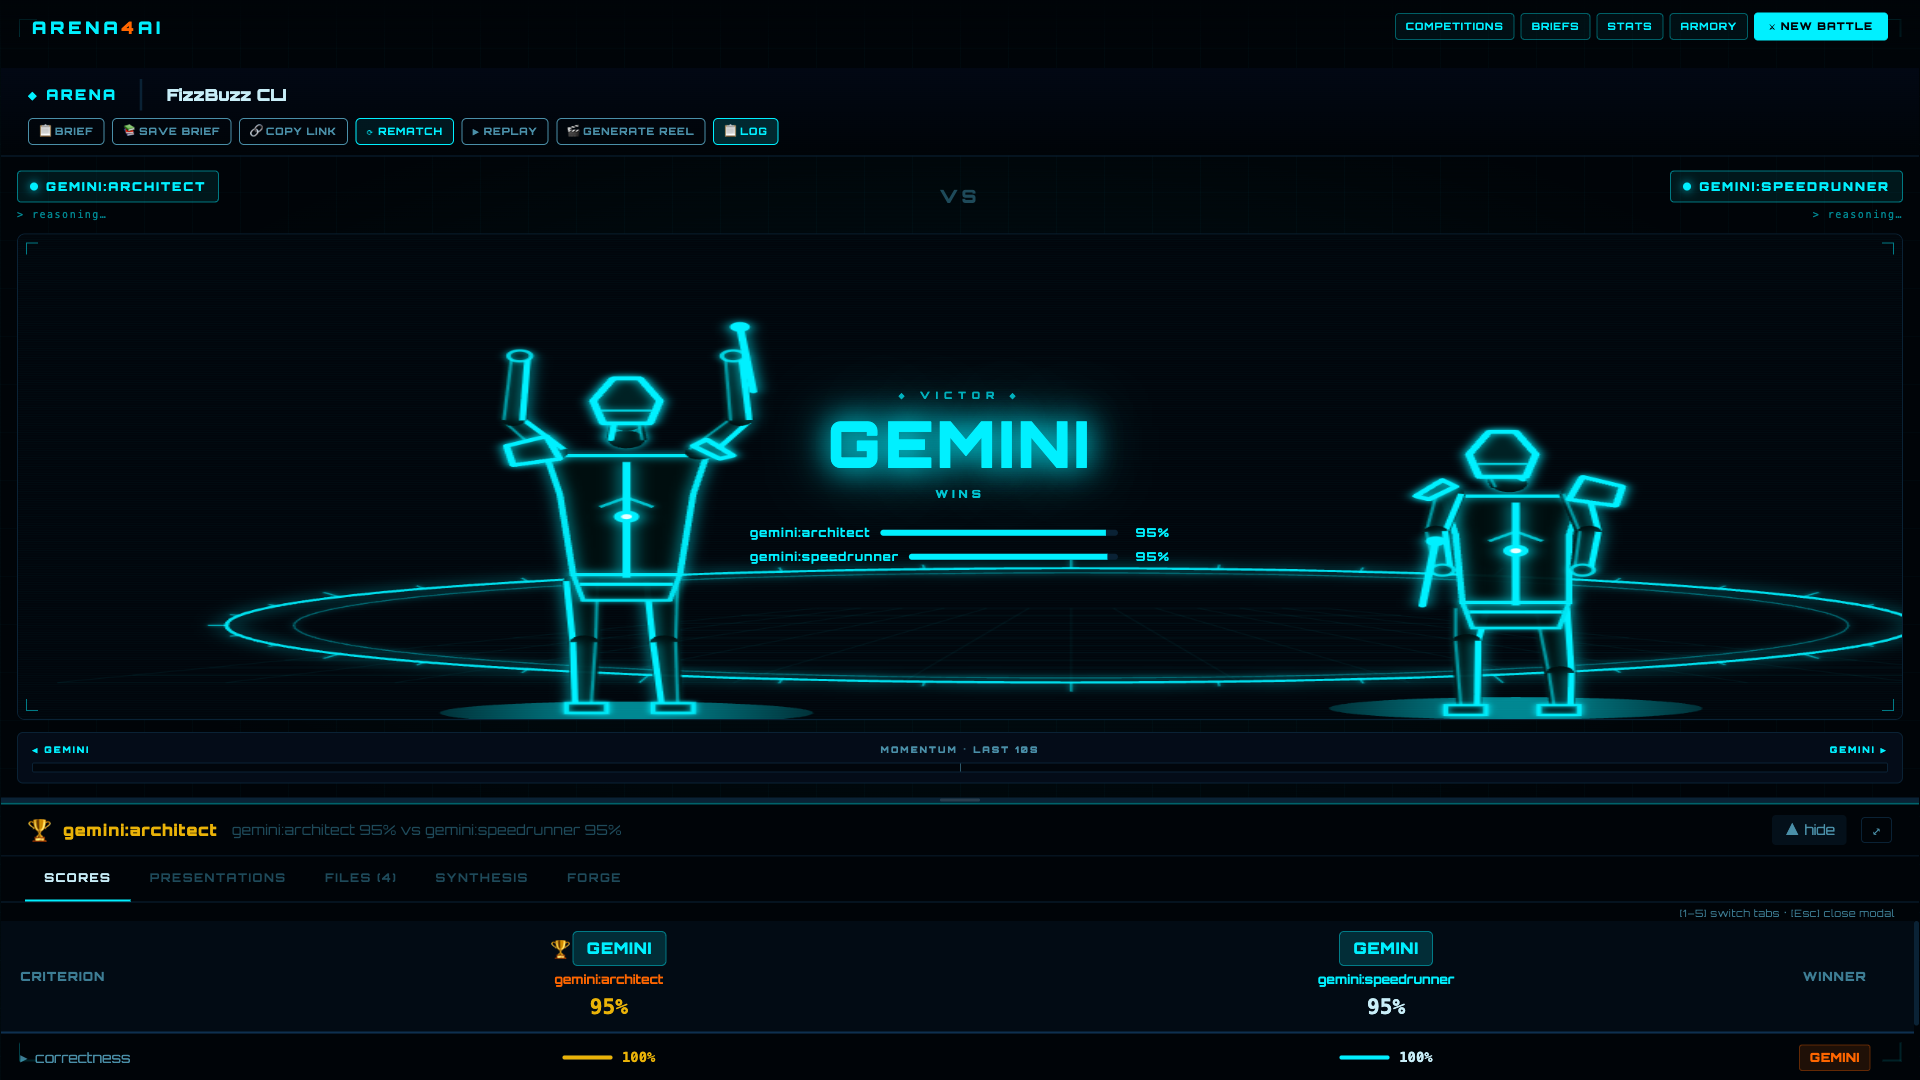This screenshot has width=1920, height=1080.
Task: Click the momentum bar track
Action: (x=960, y=768)
